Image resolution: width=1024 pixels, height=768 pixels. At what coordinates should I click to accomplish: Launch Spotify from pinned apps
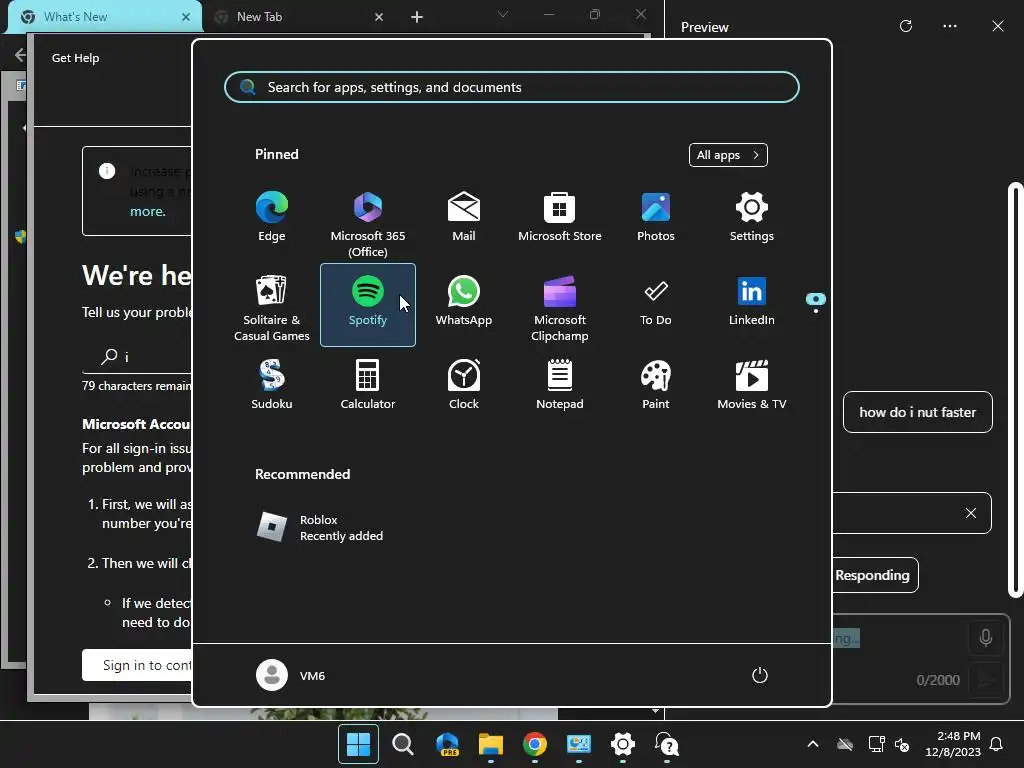(x=368, y=304)
